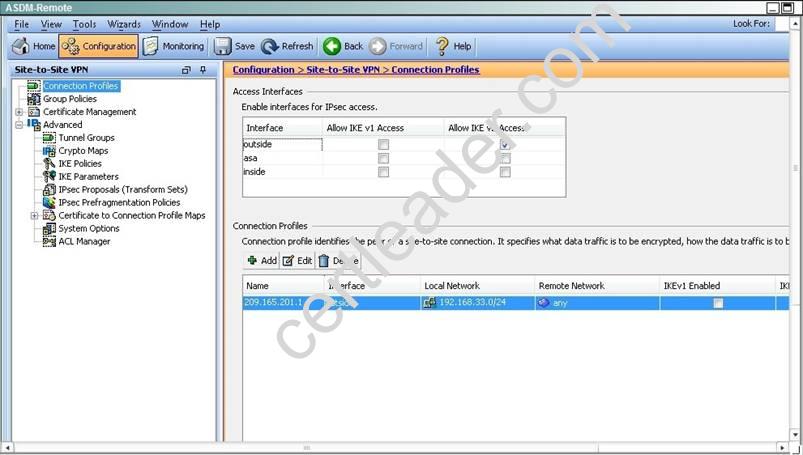Select the 209.165.201.1 connection profile row
The image size is (803, 455).
coord(516,303)
